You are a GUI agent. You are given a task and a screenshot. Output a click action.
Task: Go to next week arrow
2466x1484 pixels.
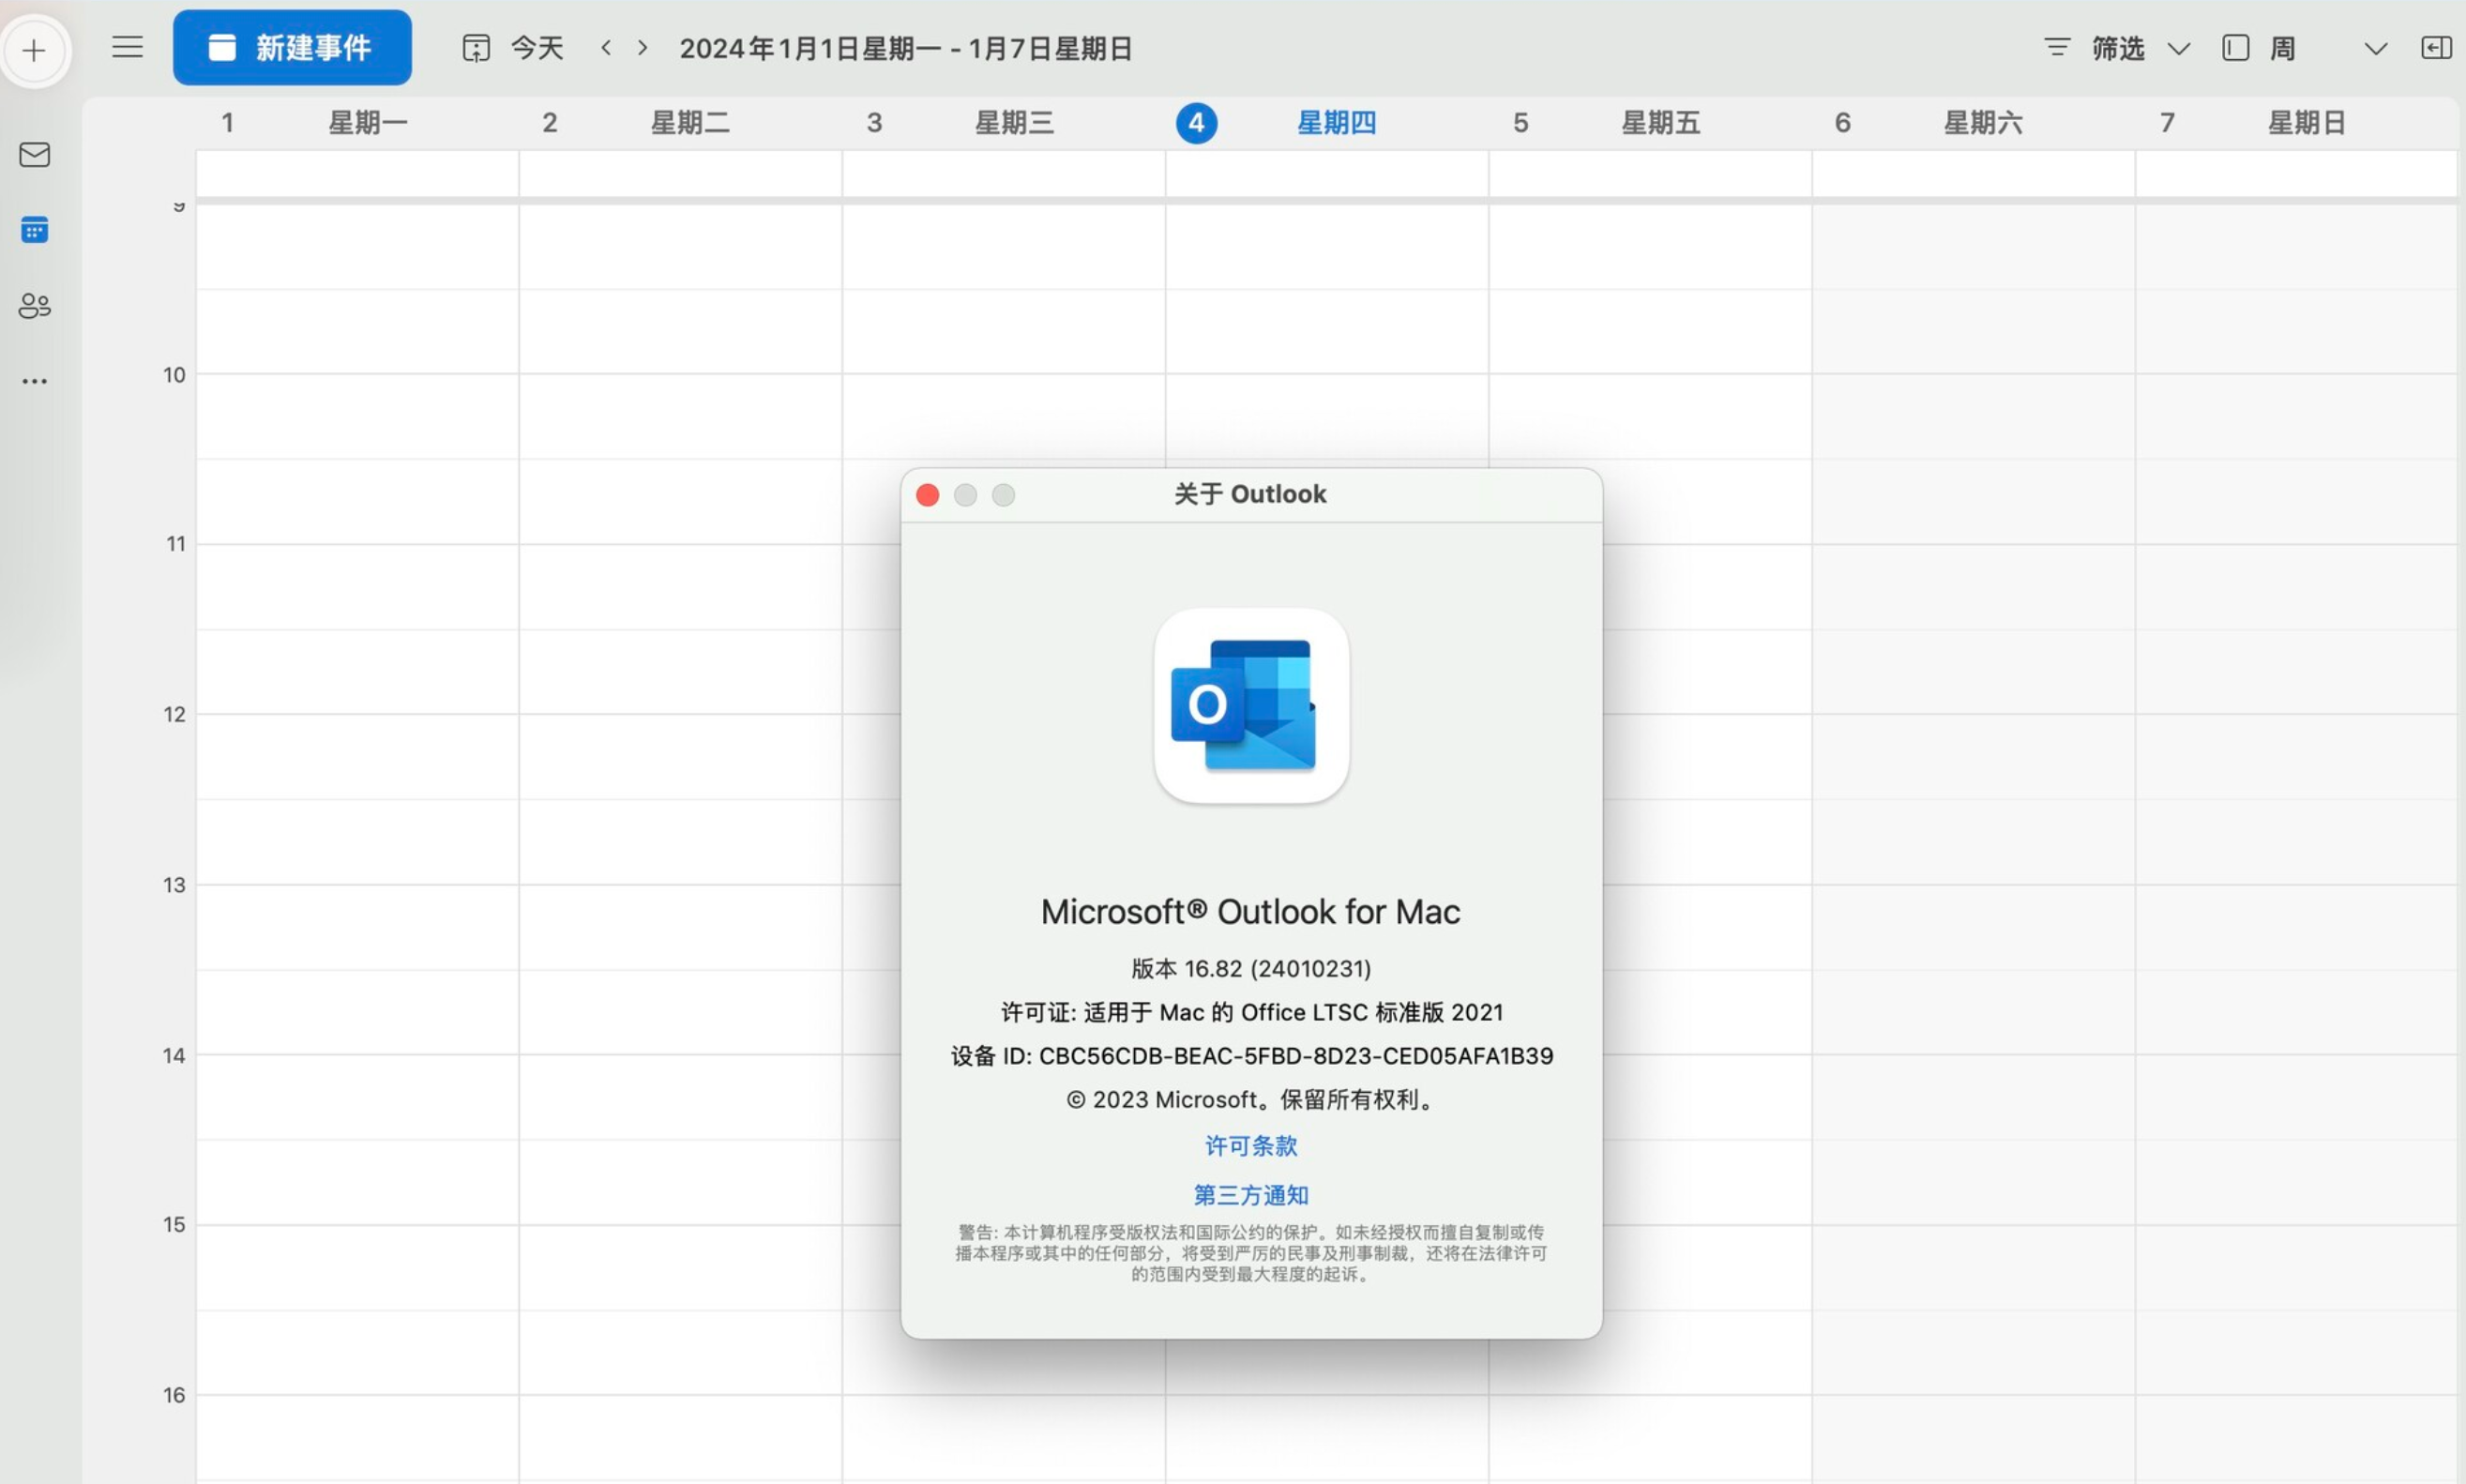pos(643,47)
